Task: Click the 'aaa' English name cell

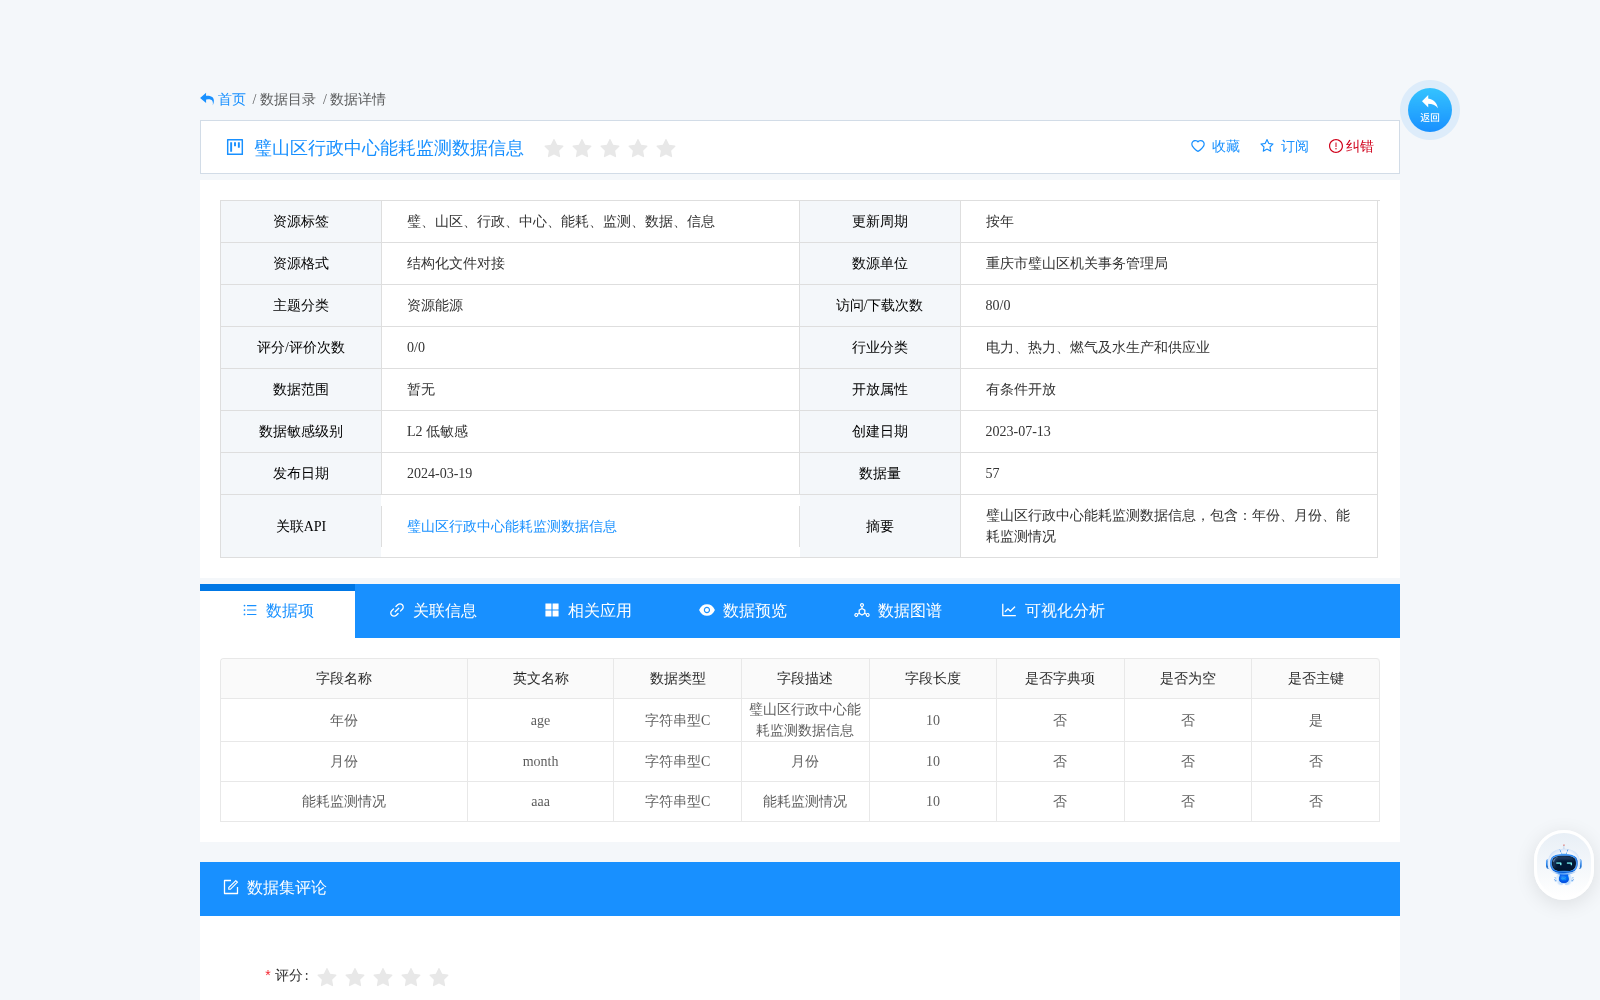Action: 541,801
